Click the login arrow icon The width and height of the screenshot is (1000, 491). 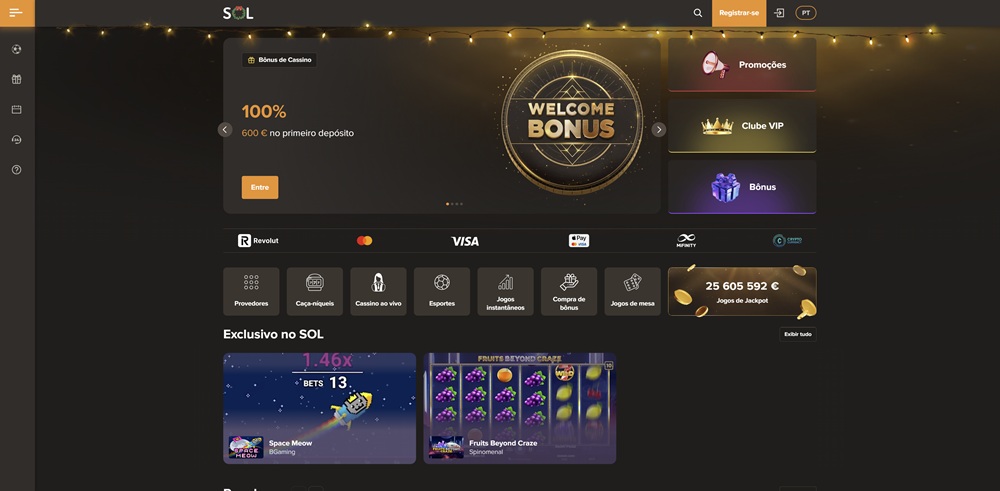pyautogui.click(x=779, y=13)
